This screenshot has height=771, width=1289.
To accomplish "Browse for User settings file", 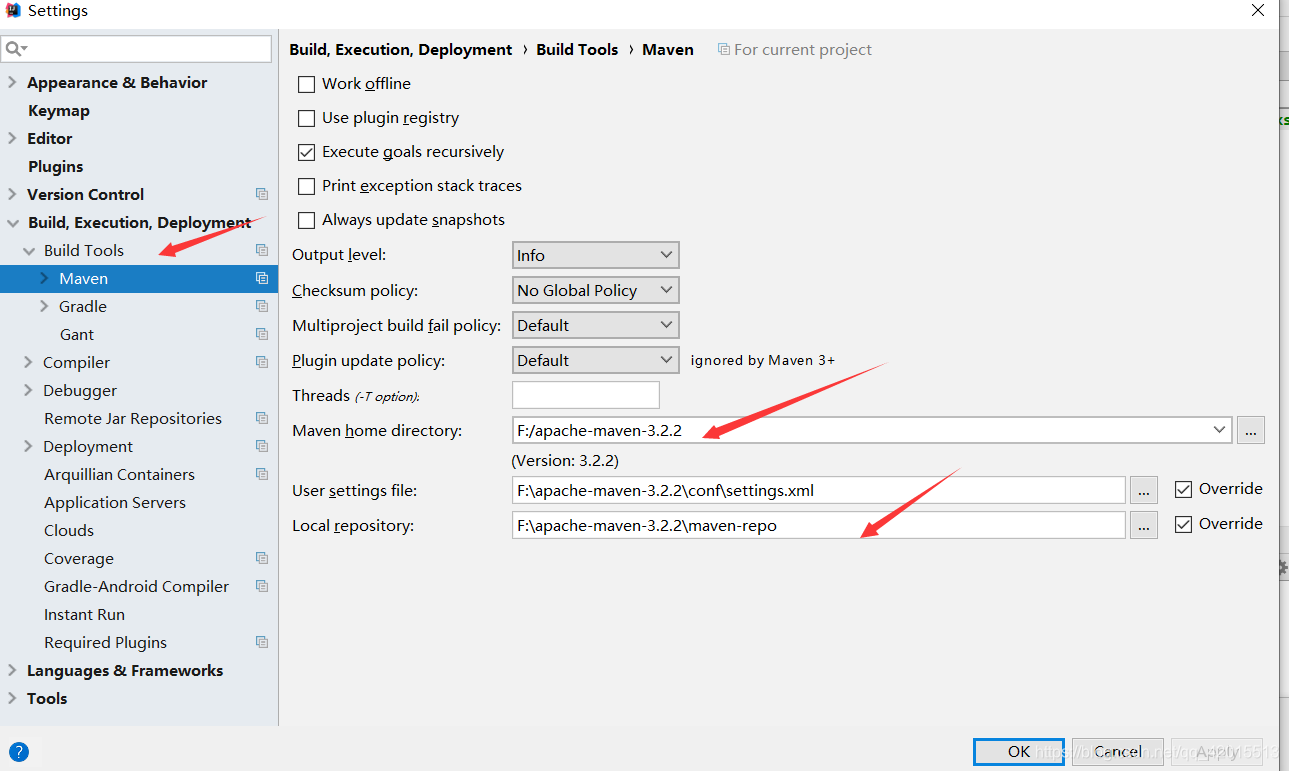I will click(x=1144, y=490).
